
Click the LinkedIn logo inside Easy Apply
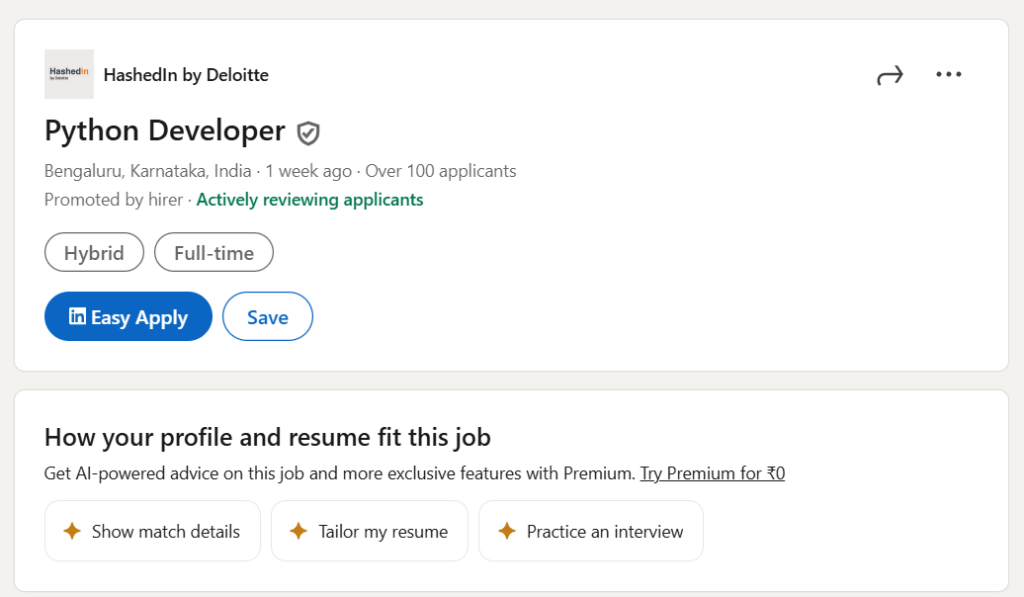tap(77, 316)
